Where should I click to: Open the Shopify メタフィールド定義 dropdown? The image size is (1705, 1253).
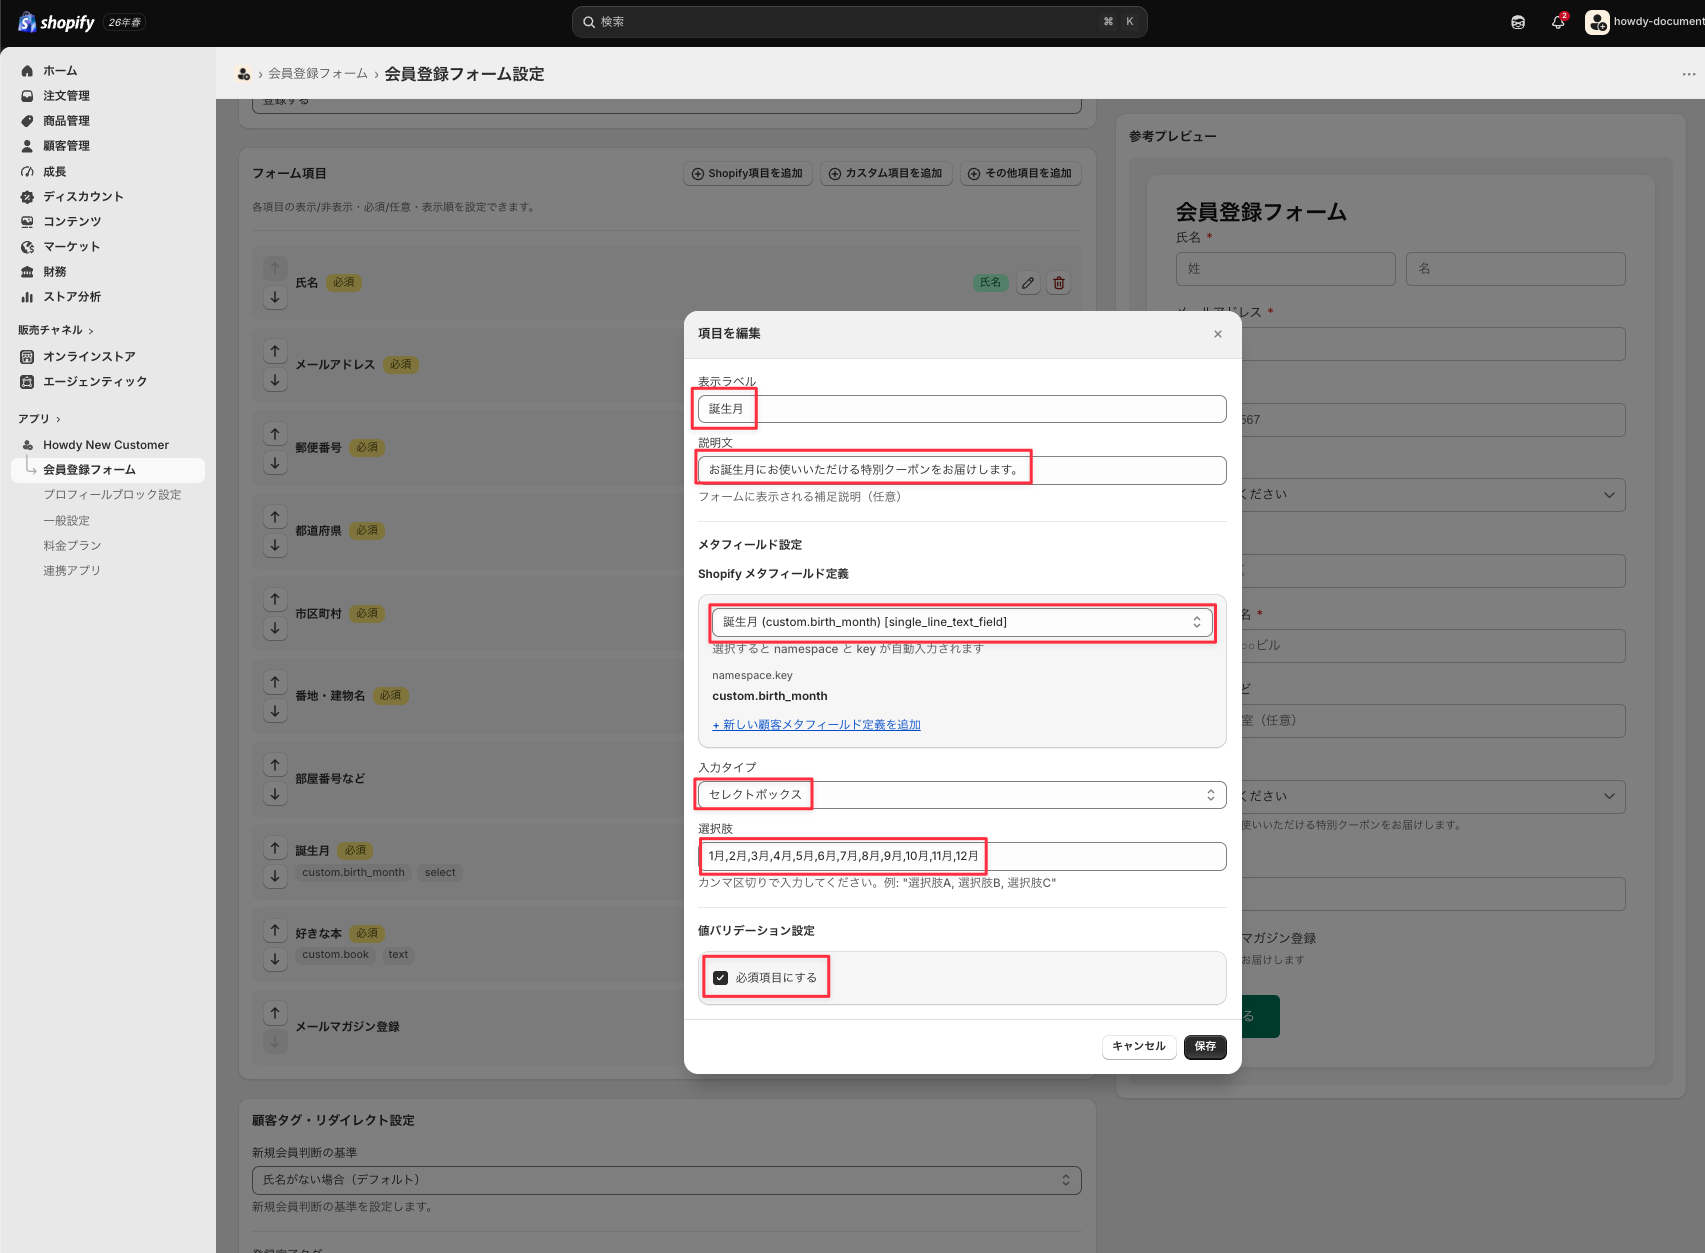click(962, 622)
